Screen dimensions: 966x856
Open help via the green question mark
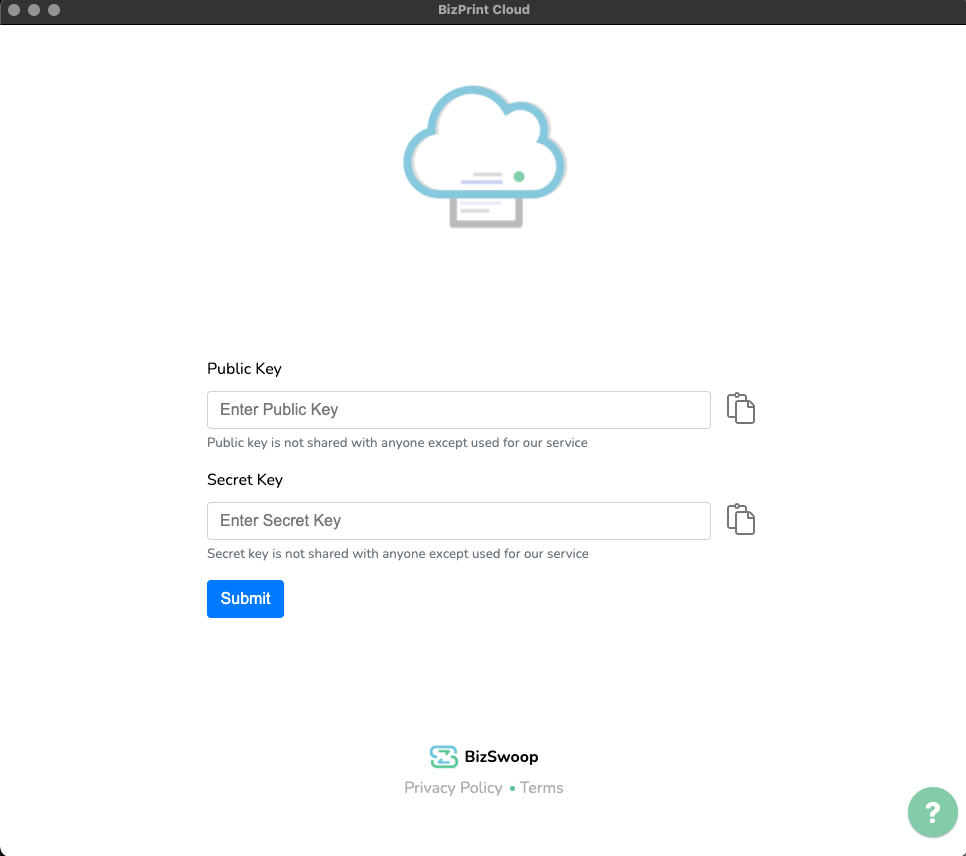[x=932, y=812]
